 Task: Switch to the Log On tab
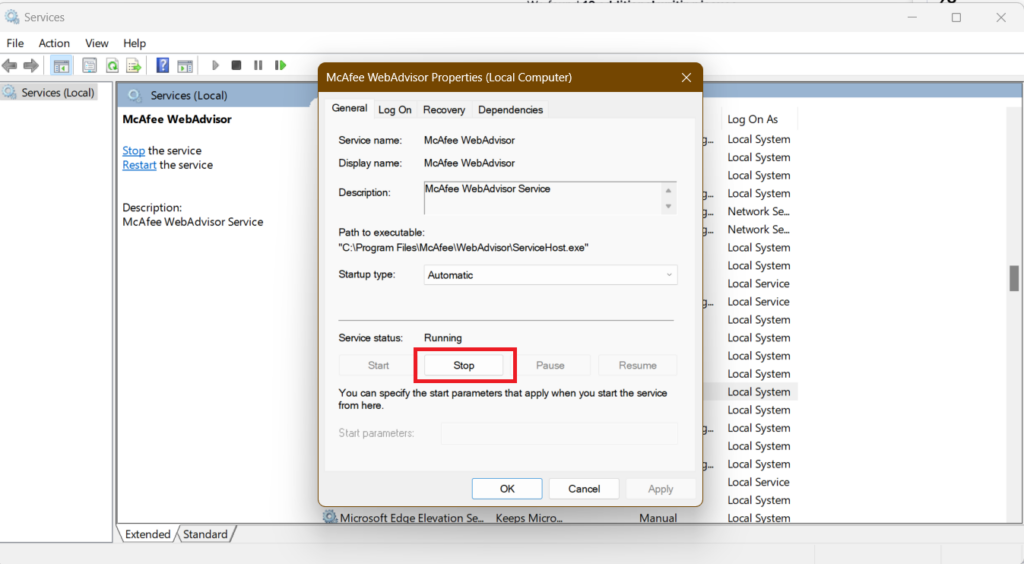point(394,110)
